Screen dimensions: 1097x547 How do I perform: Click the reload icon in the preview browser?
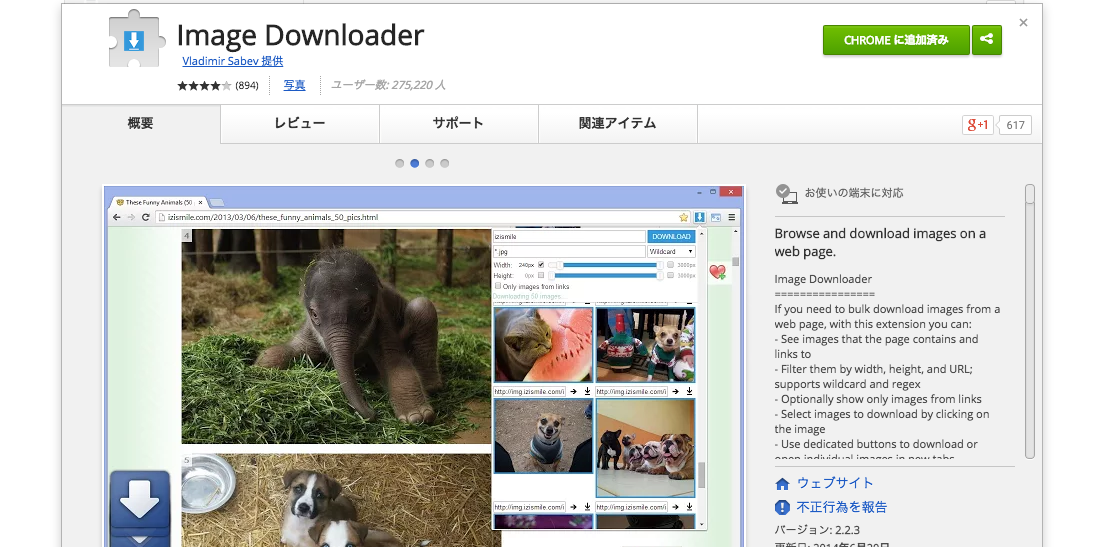(146, 218)
